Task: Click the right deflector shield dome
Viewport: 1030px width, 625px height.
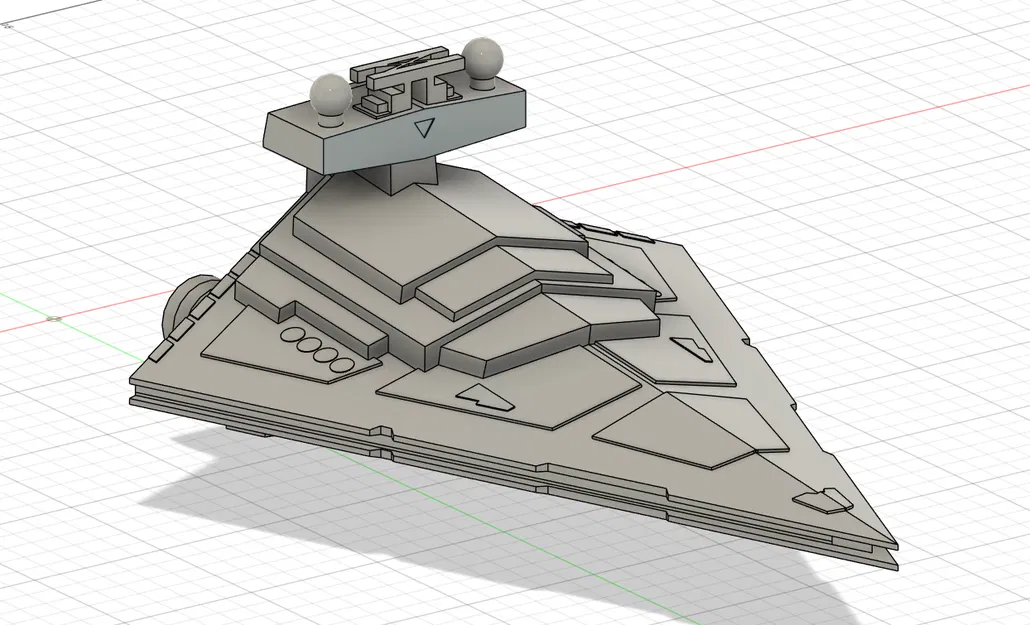Action: click(483, 60)
